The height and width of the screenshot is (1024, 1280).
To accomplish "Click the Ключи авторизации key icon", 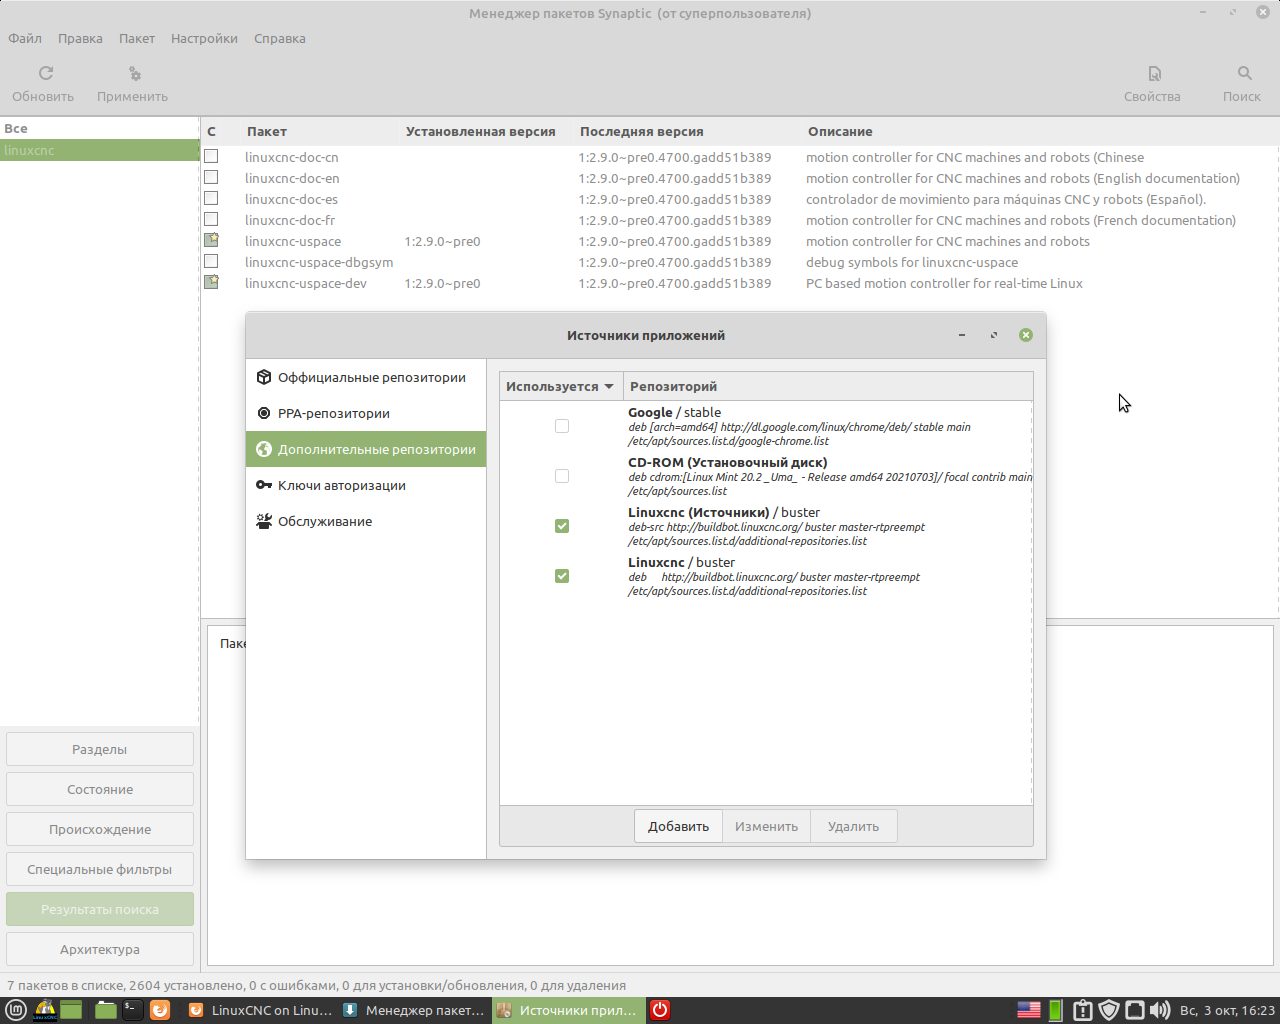I will click(x=264, y=485).
